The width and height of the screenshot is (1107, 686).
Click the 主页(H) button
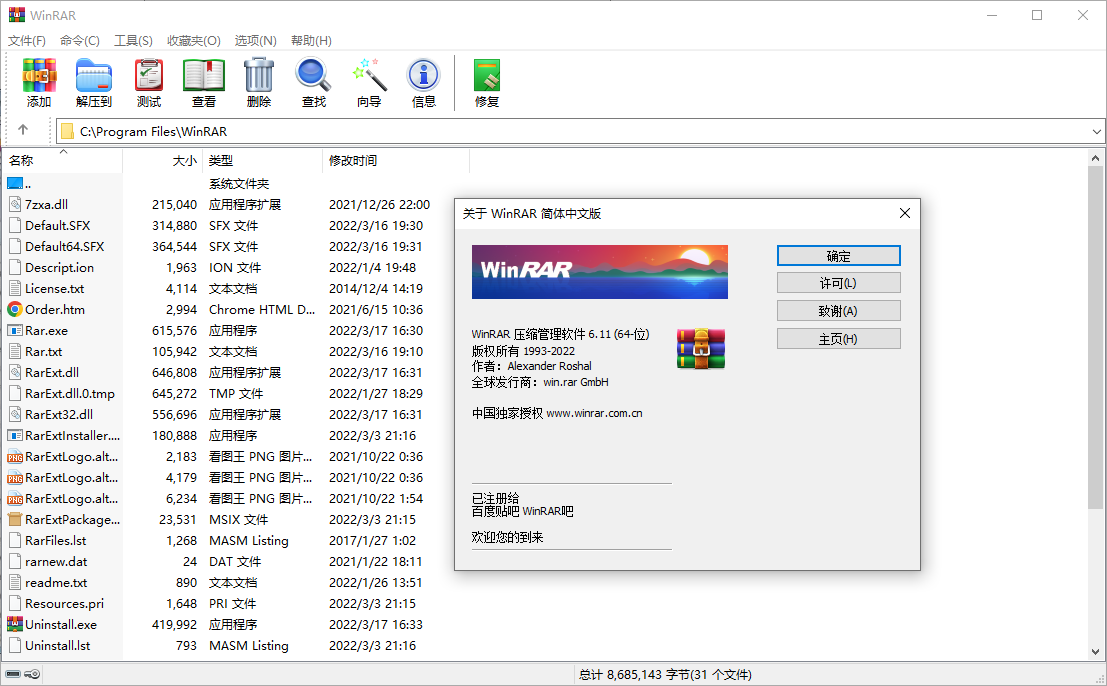839,339
